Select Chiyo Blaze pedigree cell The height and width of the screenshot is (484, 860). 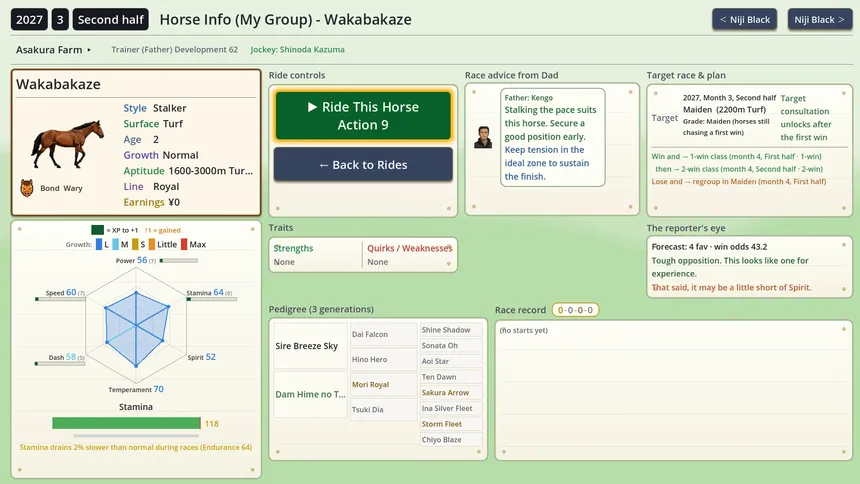(x=451, y=440)
